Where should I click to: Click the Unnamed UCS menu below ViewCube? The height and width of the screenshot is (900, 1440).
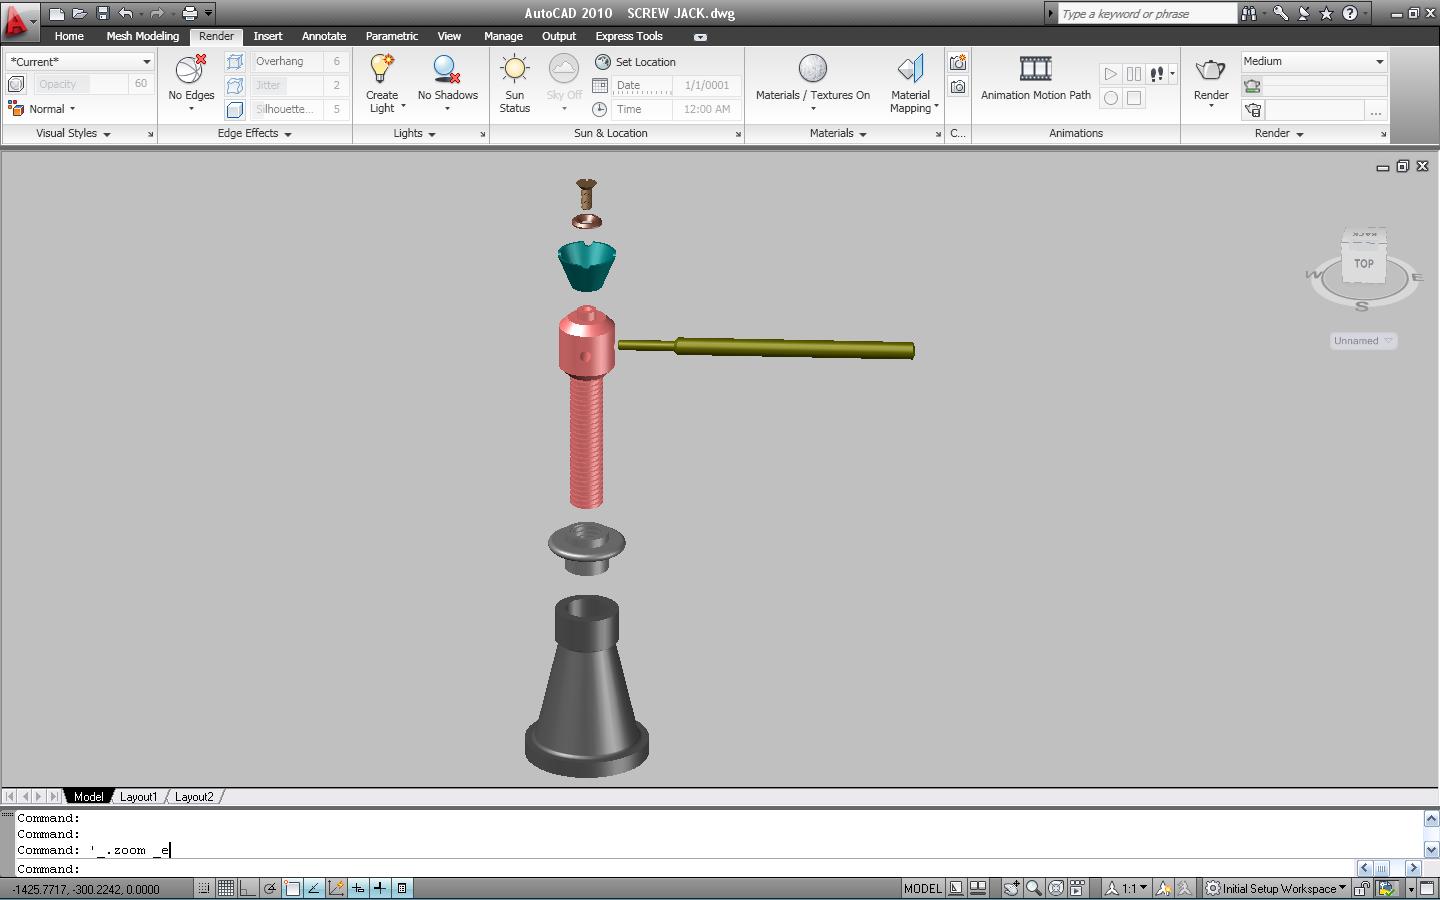(1362, 341)
